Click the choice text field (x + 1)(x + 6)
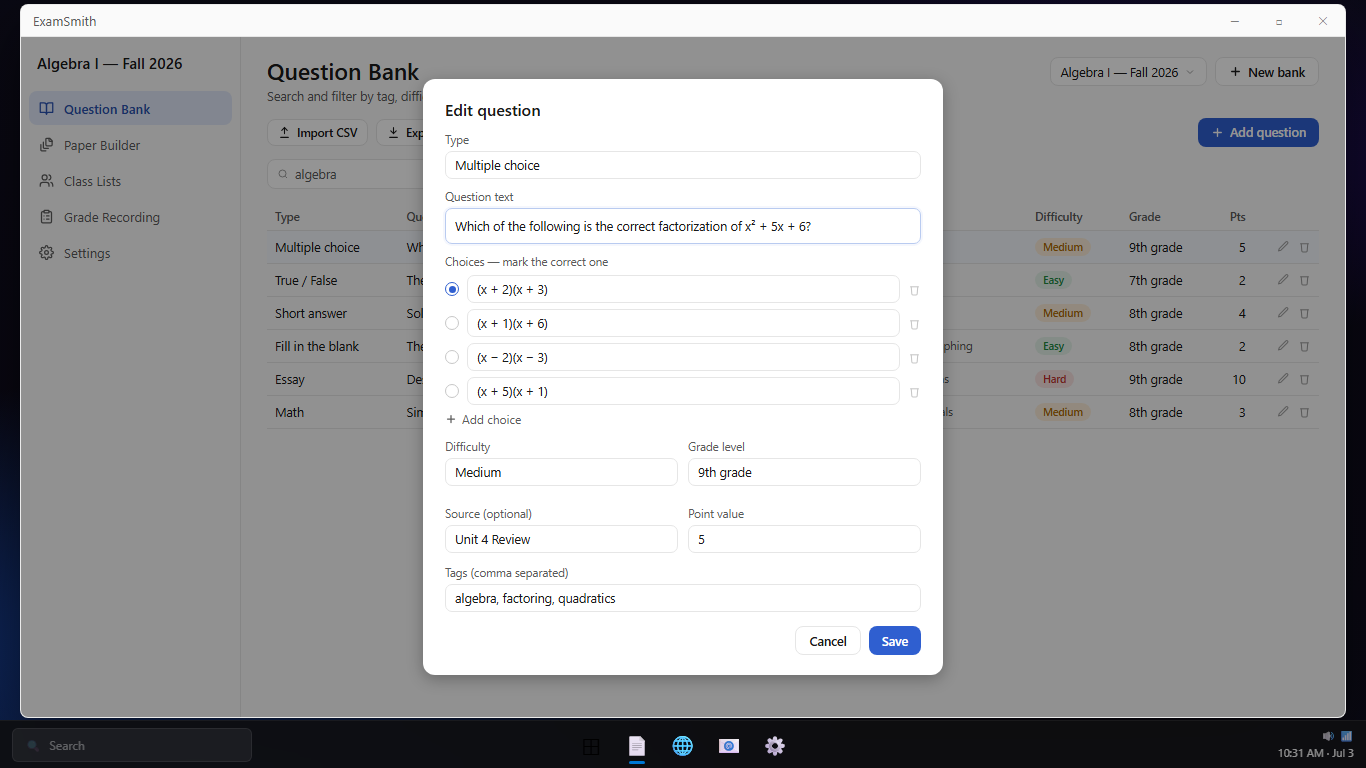 pyautogui.click(x=683, y=323)
